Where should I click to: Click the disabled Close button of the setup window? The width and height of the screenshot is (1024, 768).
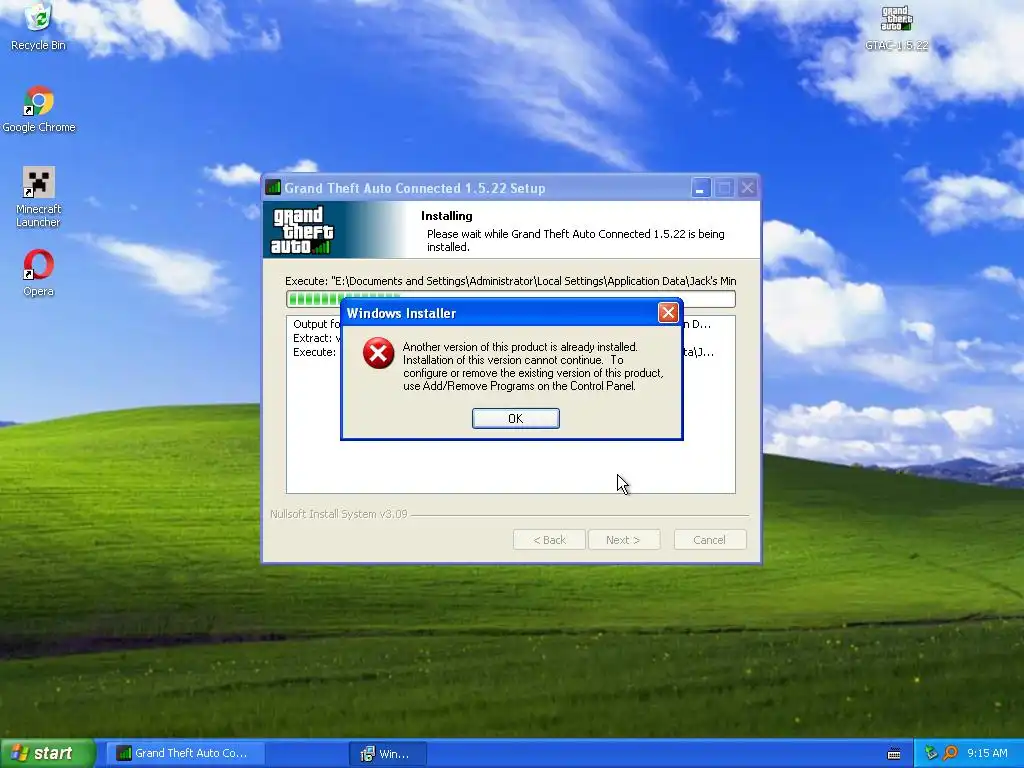(x=748, y=188)
